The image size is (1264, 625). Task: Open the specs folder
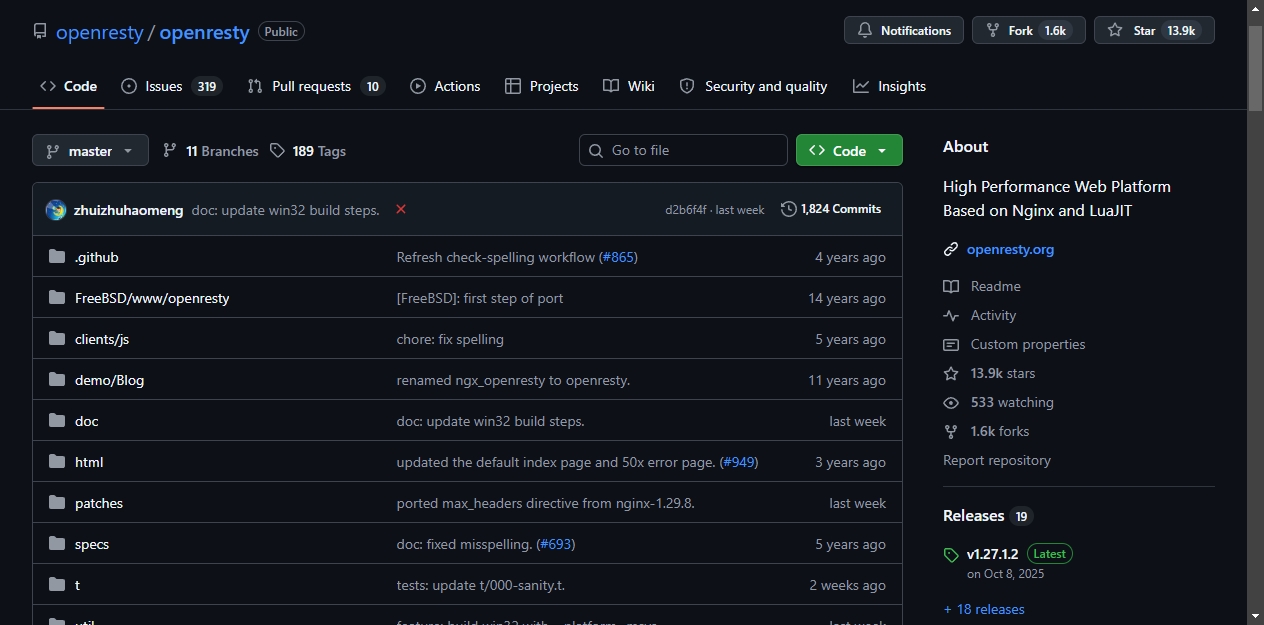click(92, 544)
